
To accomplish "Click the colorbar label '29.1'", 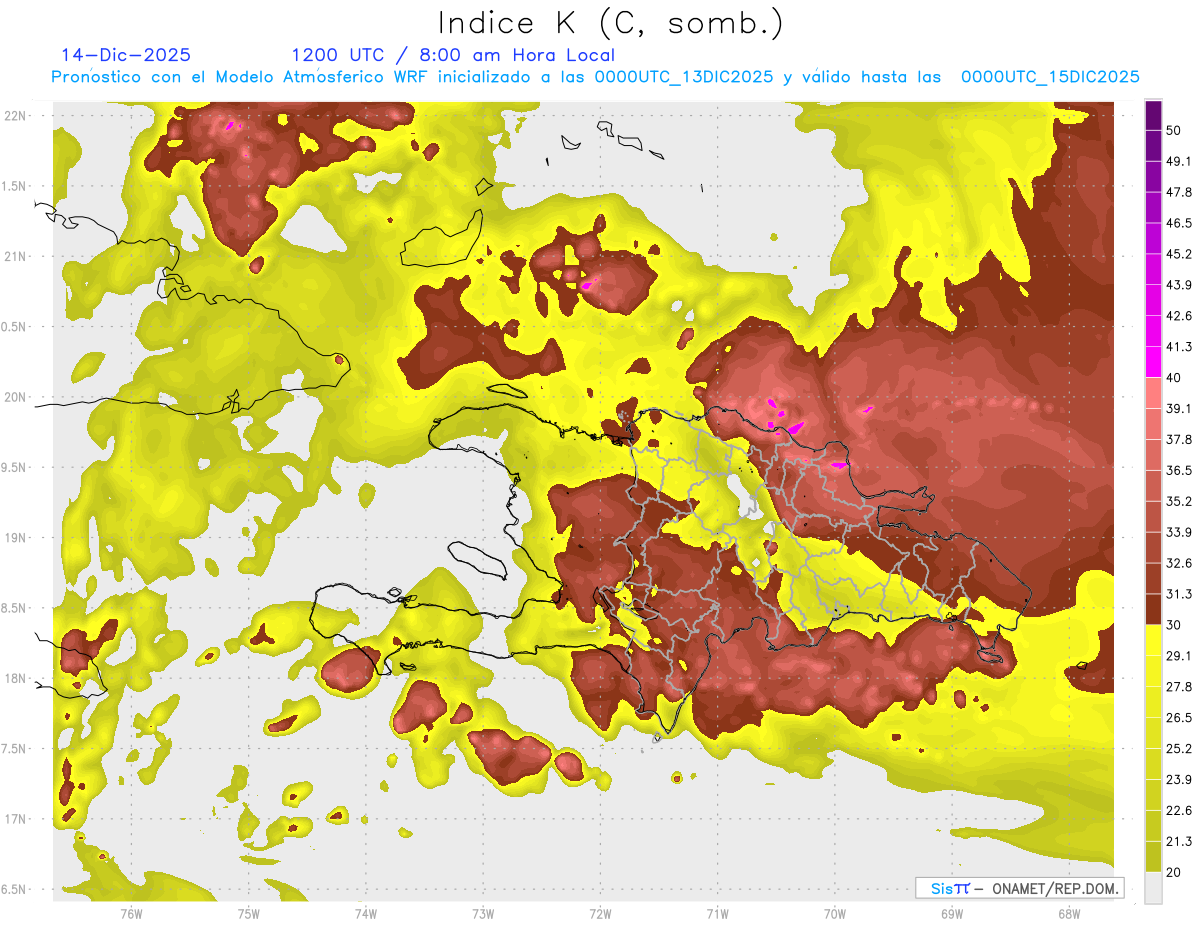I will pos(1179,656).
